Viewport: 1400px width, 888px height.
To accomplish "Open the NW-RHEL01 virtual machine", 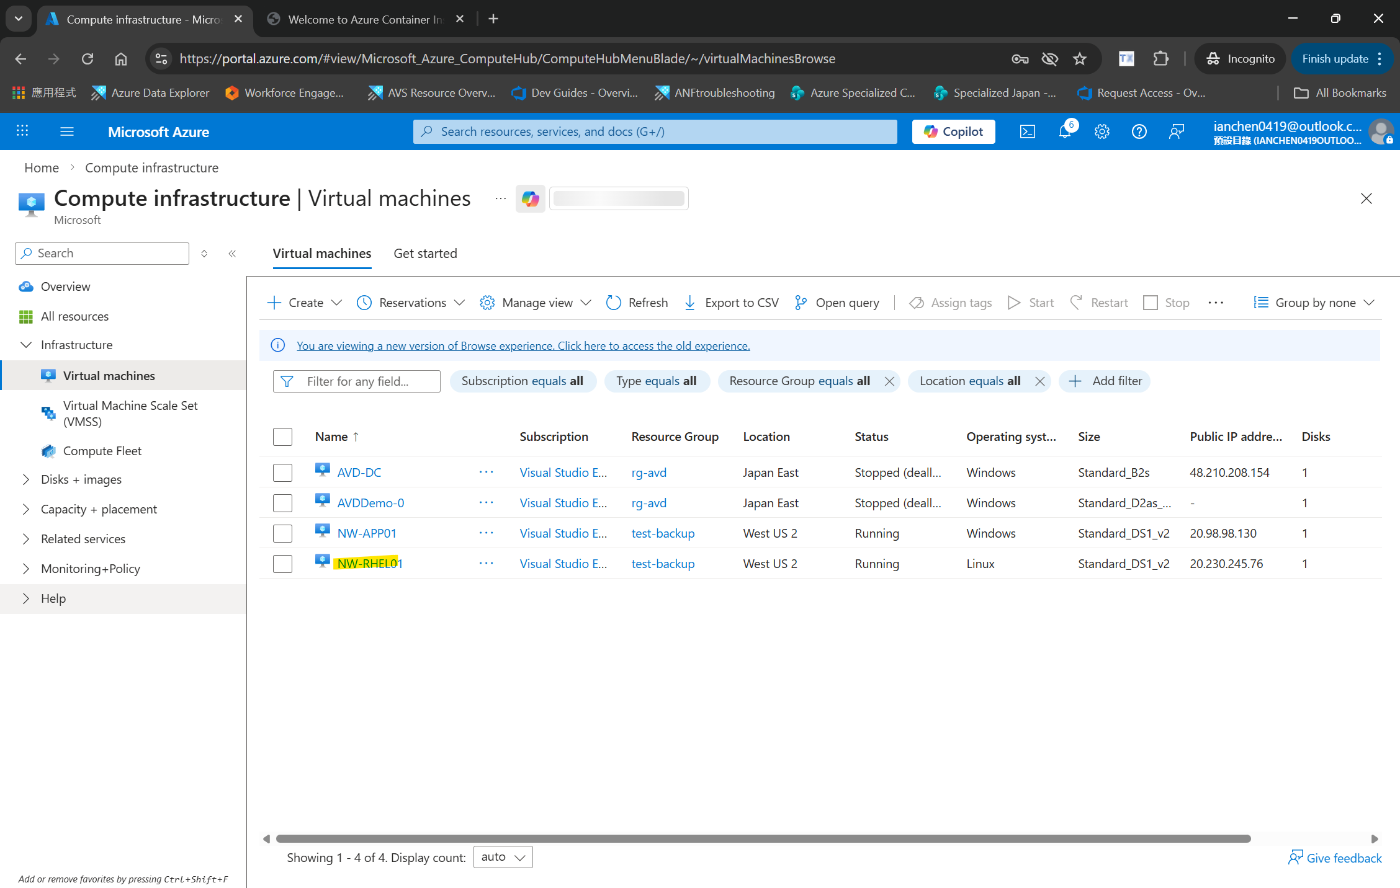I will pyautogui.click(x=369, y=564).
